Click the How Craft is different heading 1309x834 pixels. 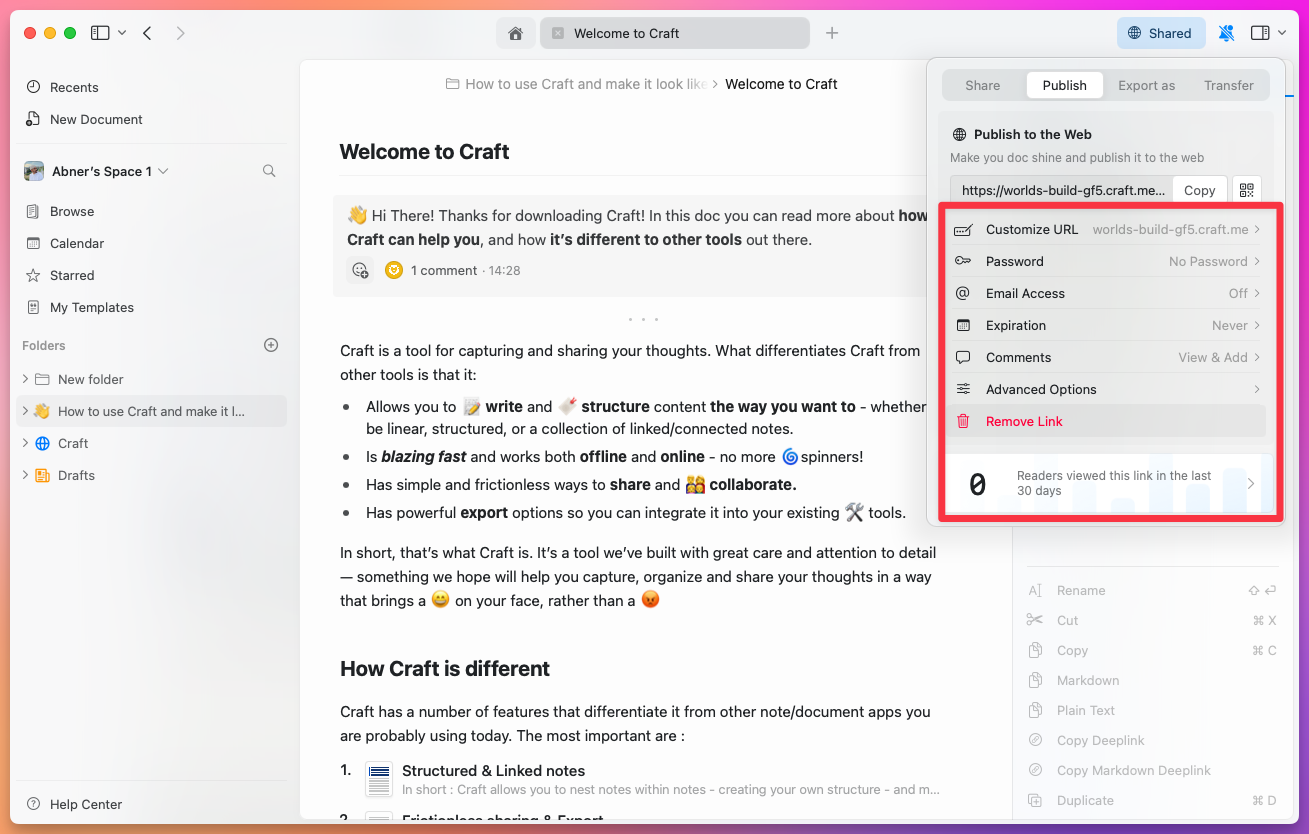click(x=445, y=669)
